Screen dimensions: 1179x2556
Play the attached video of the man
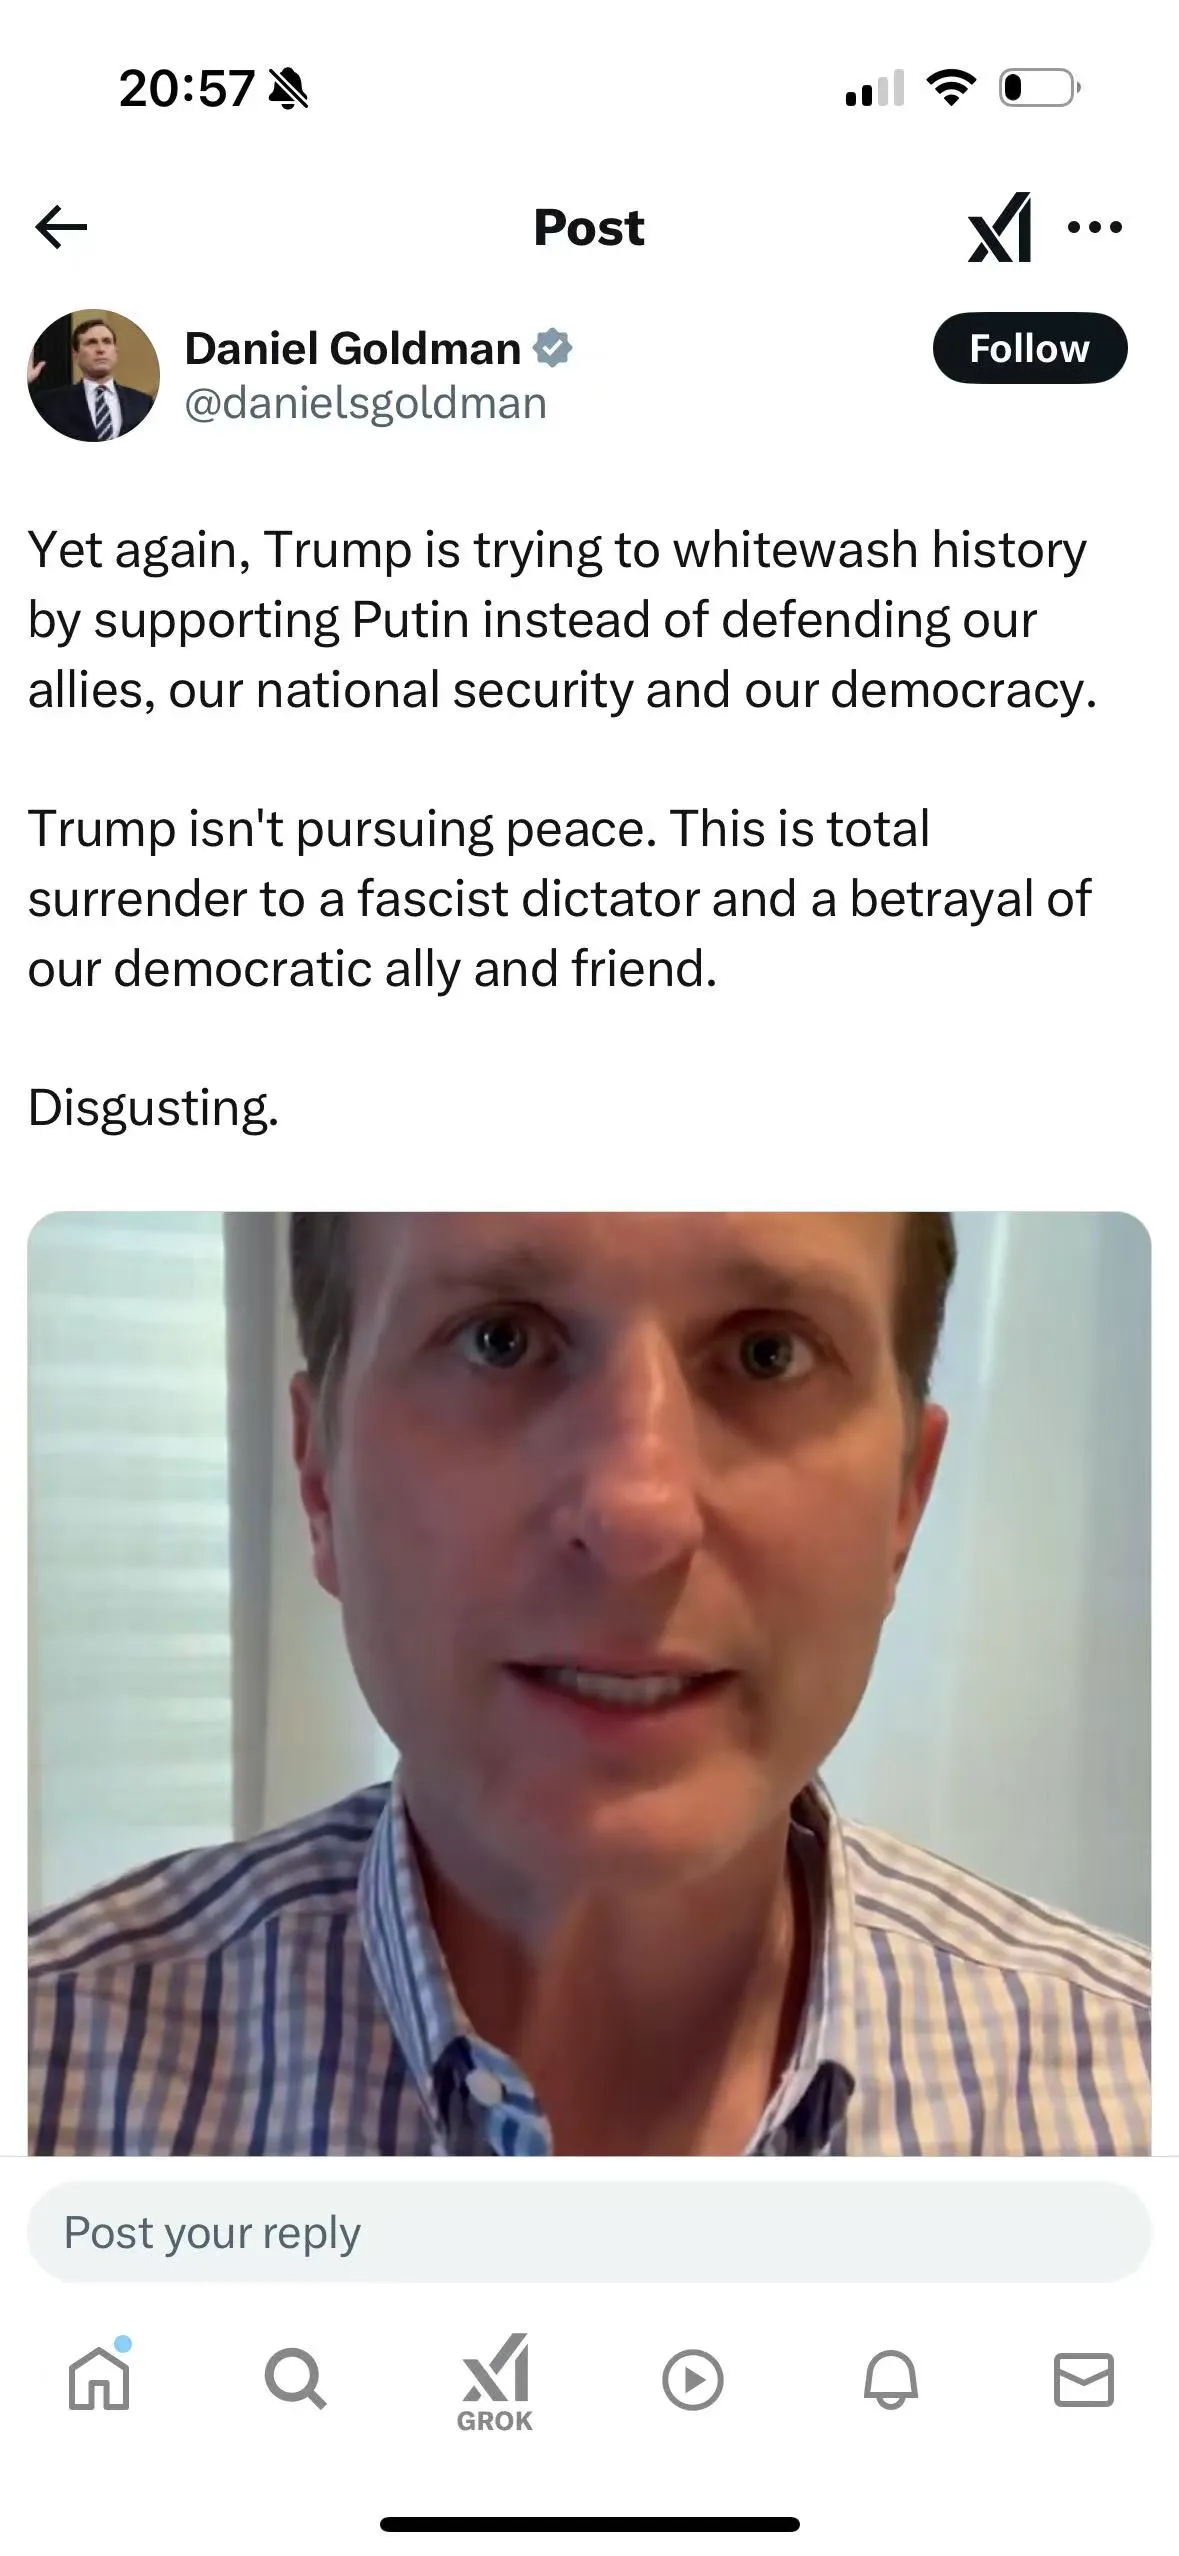(589, 1682)
